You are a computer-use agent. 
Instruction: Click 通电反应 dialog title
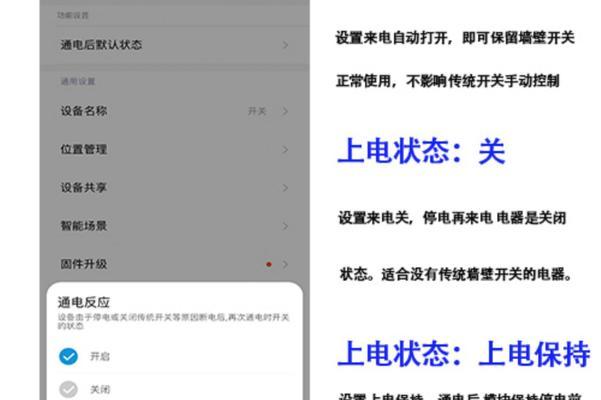[x=84, y=302]
